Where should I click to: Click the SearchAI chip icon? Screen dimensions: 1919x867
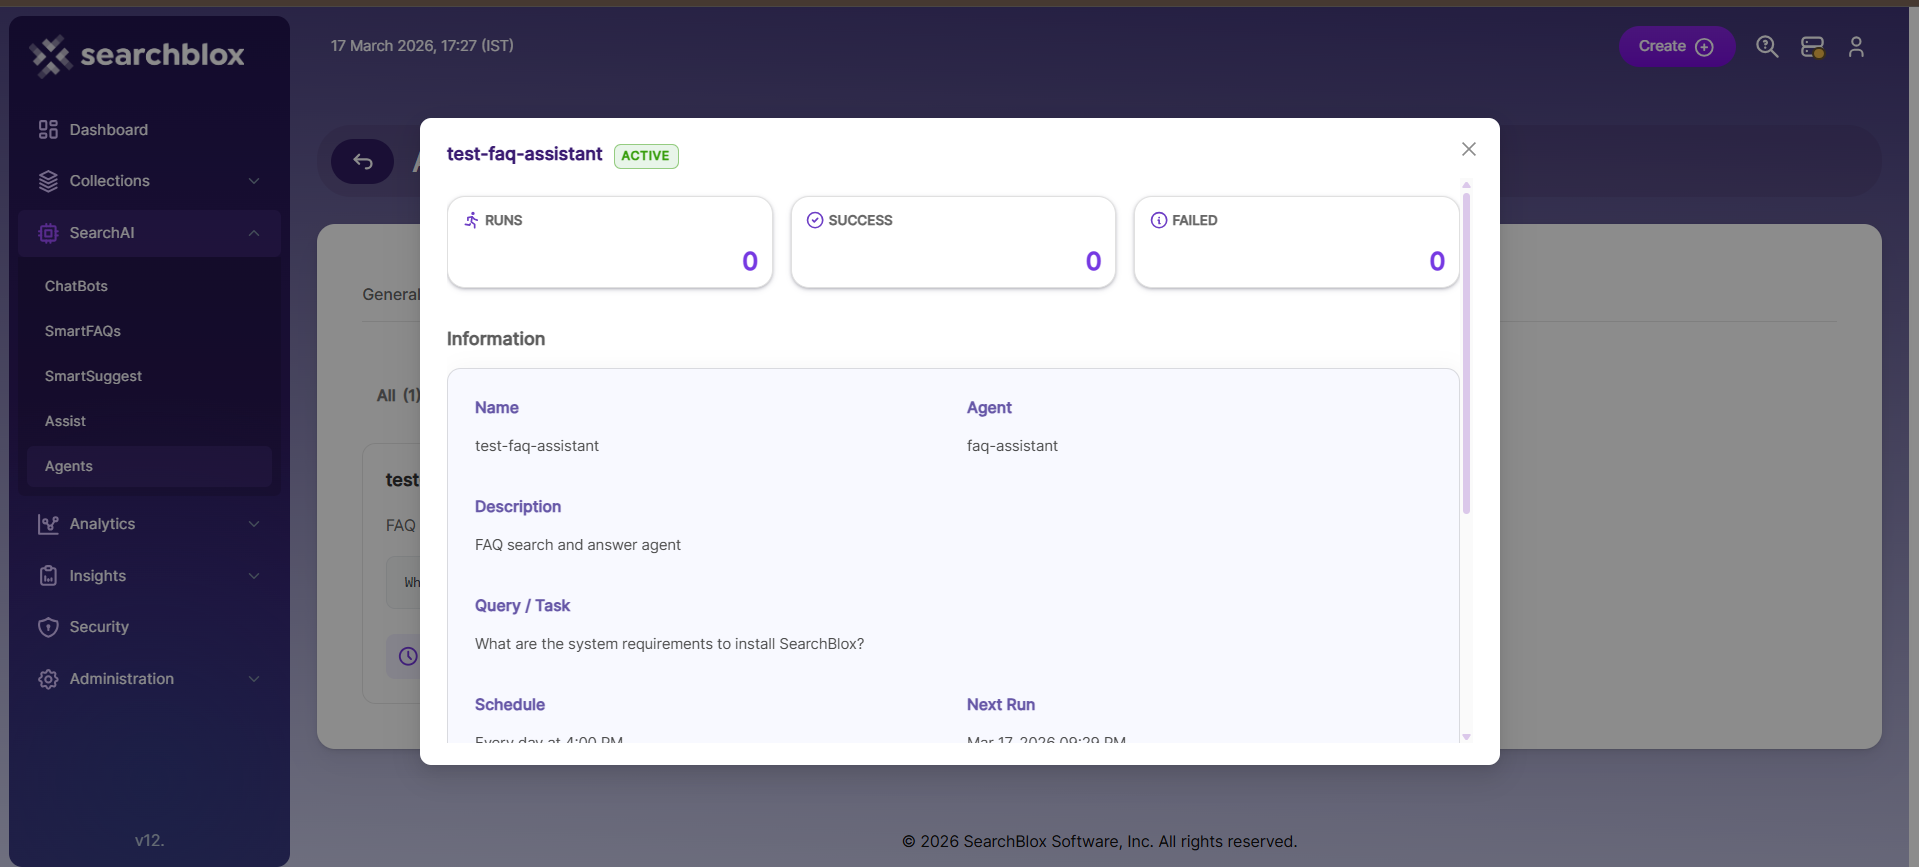pos(48,233)
